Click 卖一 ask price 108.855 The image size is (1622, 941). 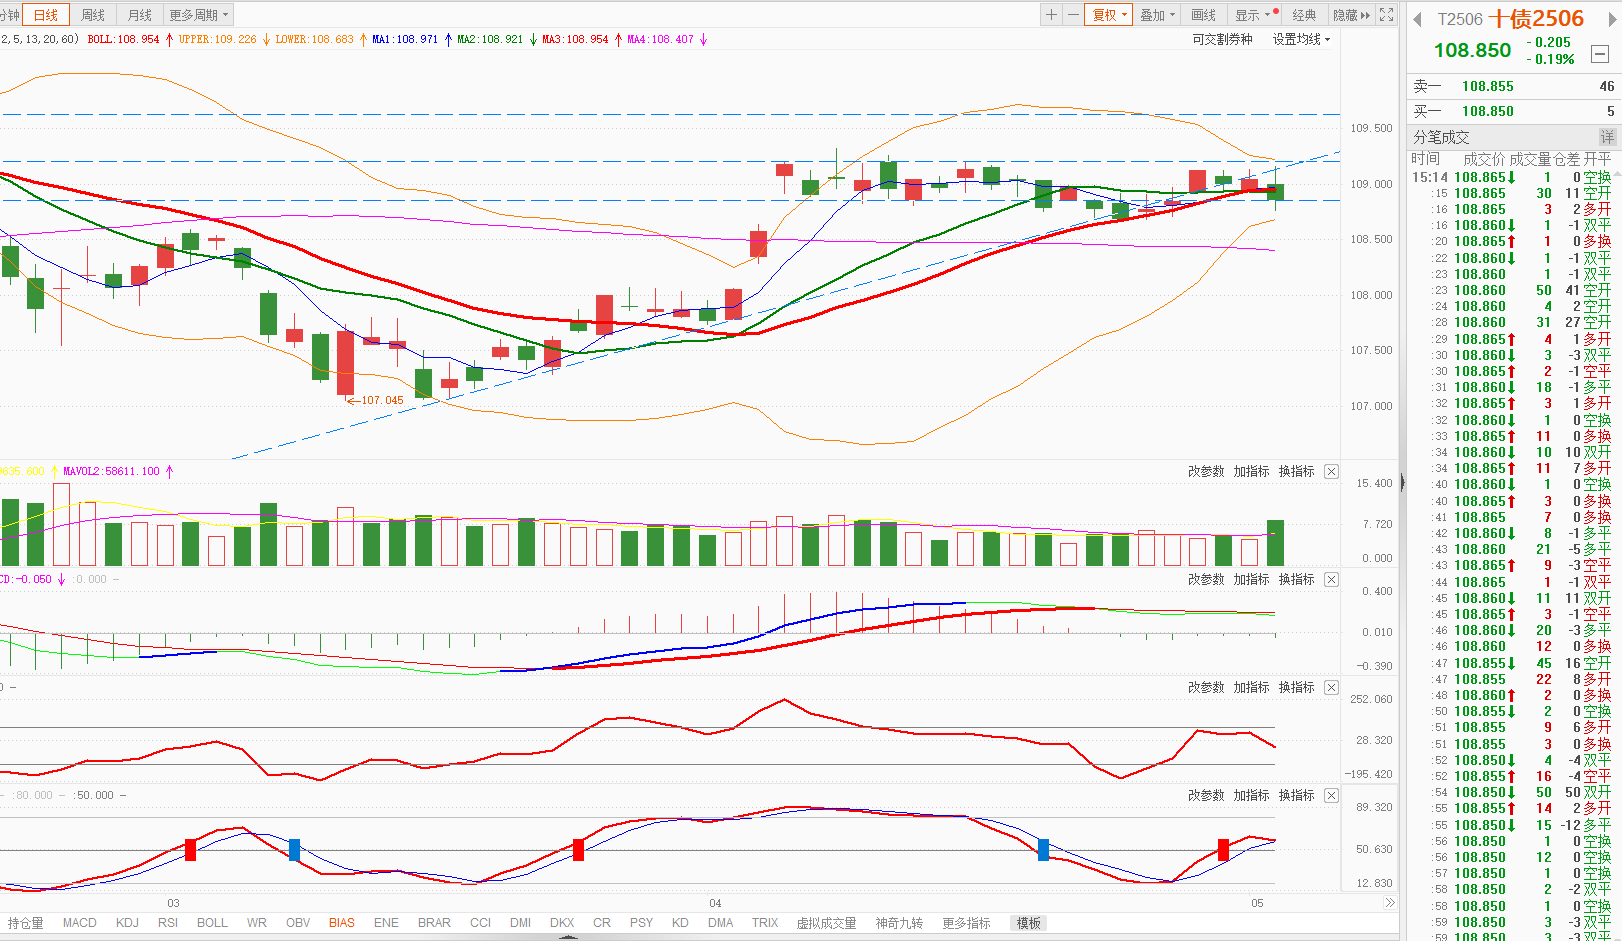(1488, 86)
